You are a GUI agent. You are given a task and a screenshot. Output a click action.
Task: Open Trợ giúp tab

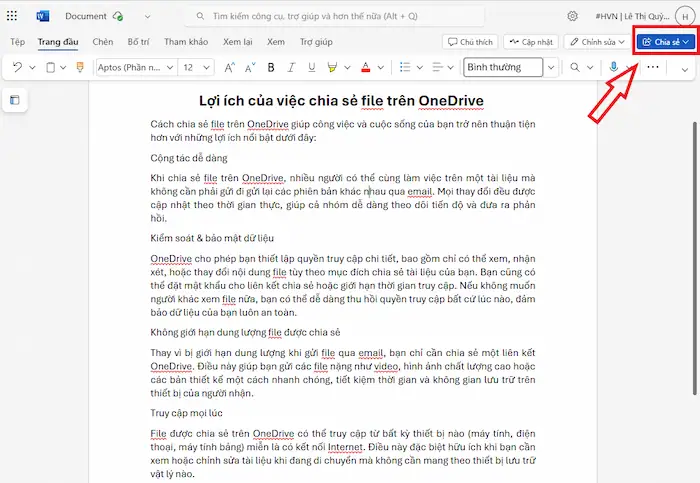pos(316,42)
